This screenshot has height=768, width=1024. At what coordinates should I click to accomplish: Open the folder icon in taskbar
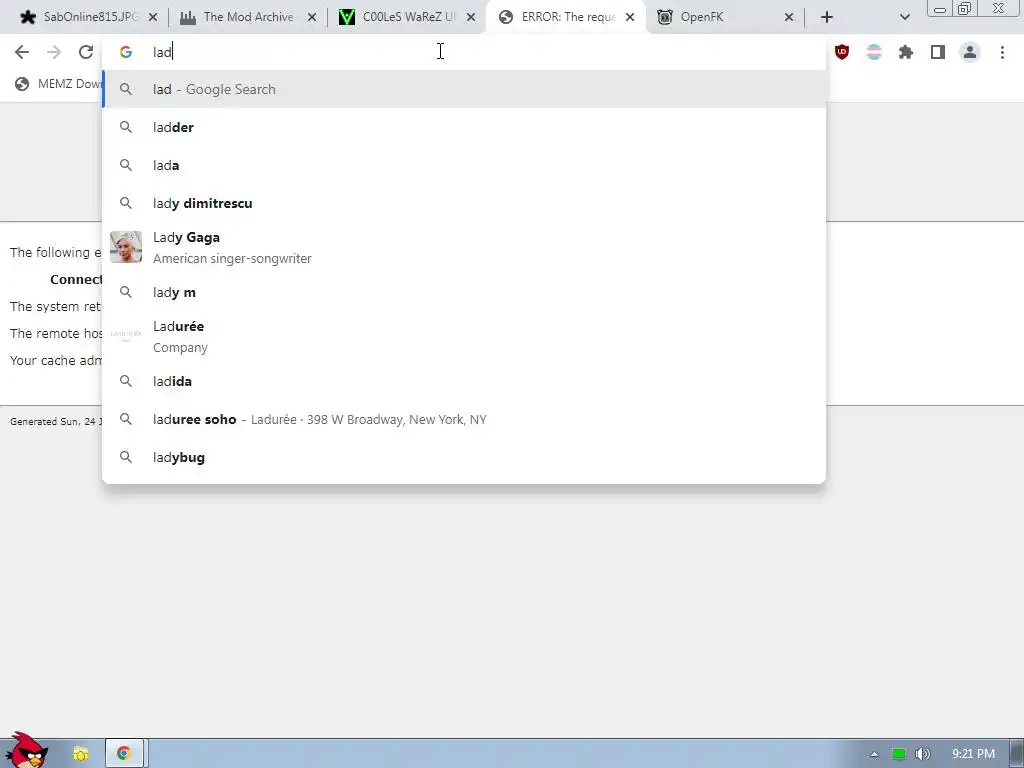[80, 754]
